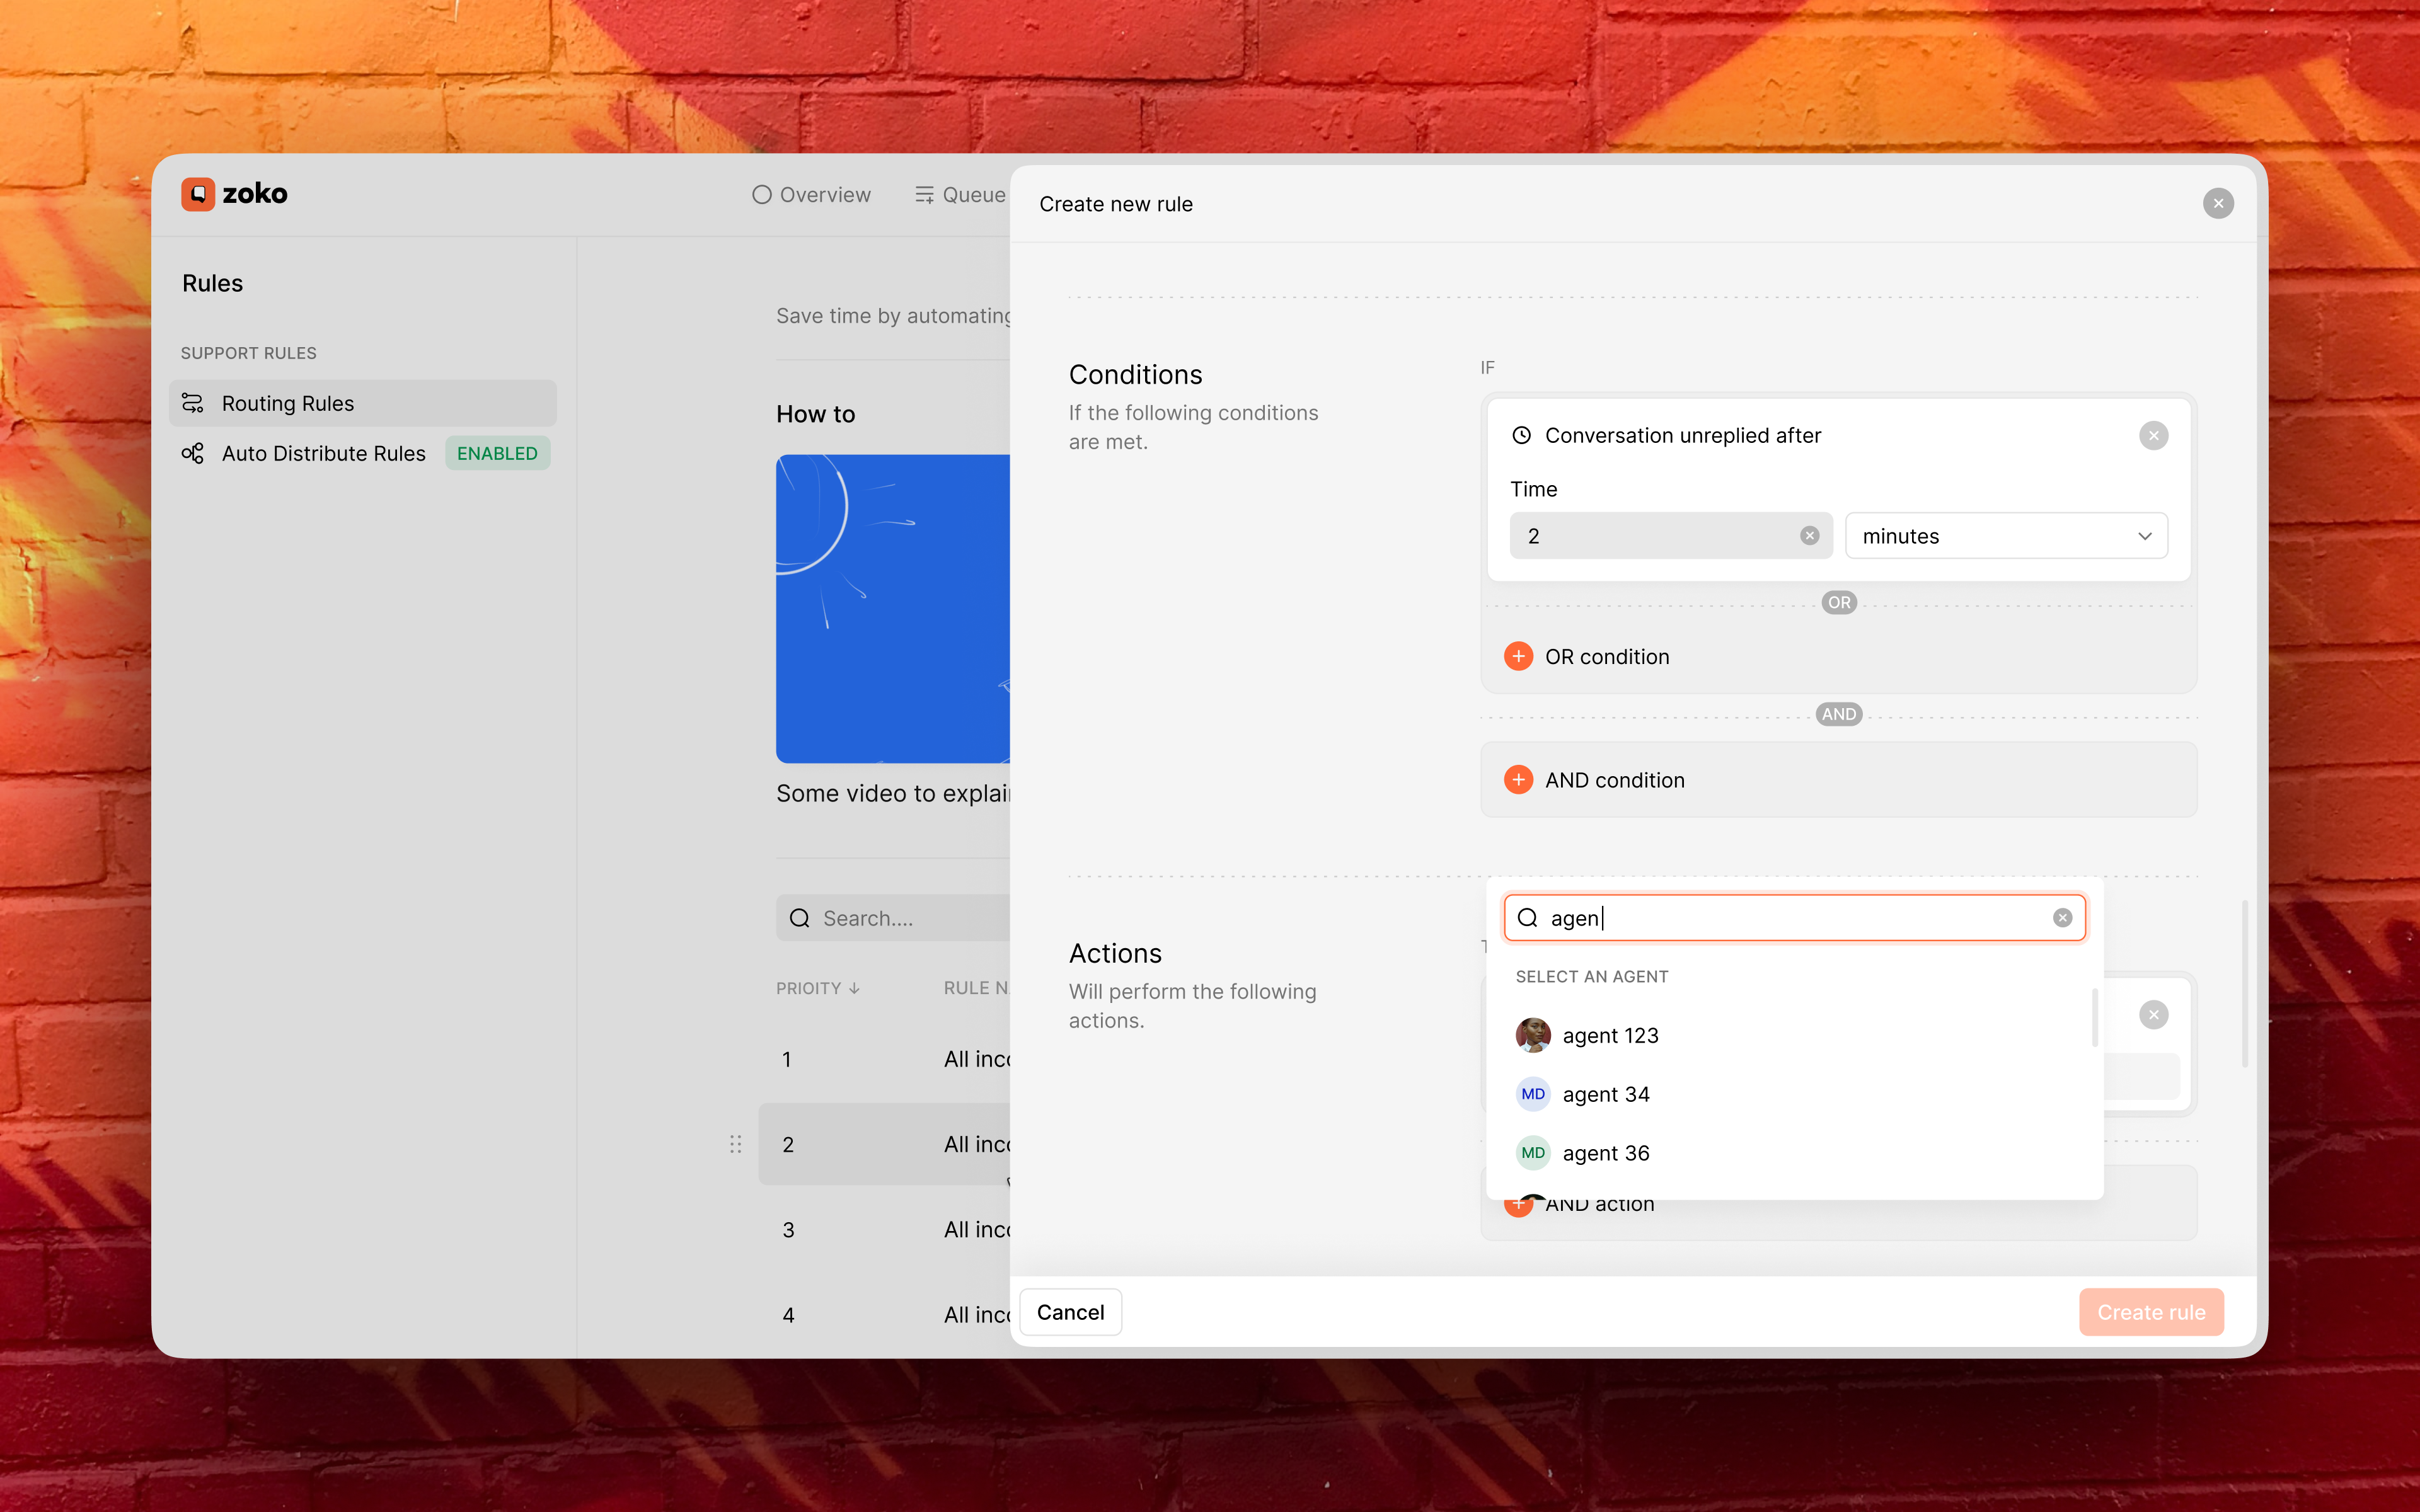
Task: Click agent 123 avatar photo
Action: point(1533,1035)
